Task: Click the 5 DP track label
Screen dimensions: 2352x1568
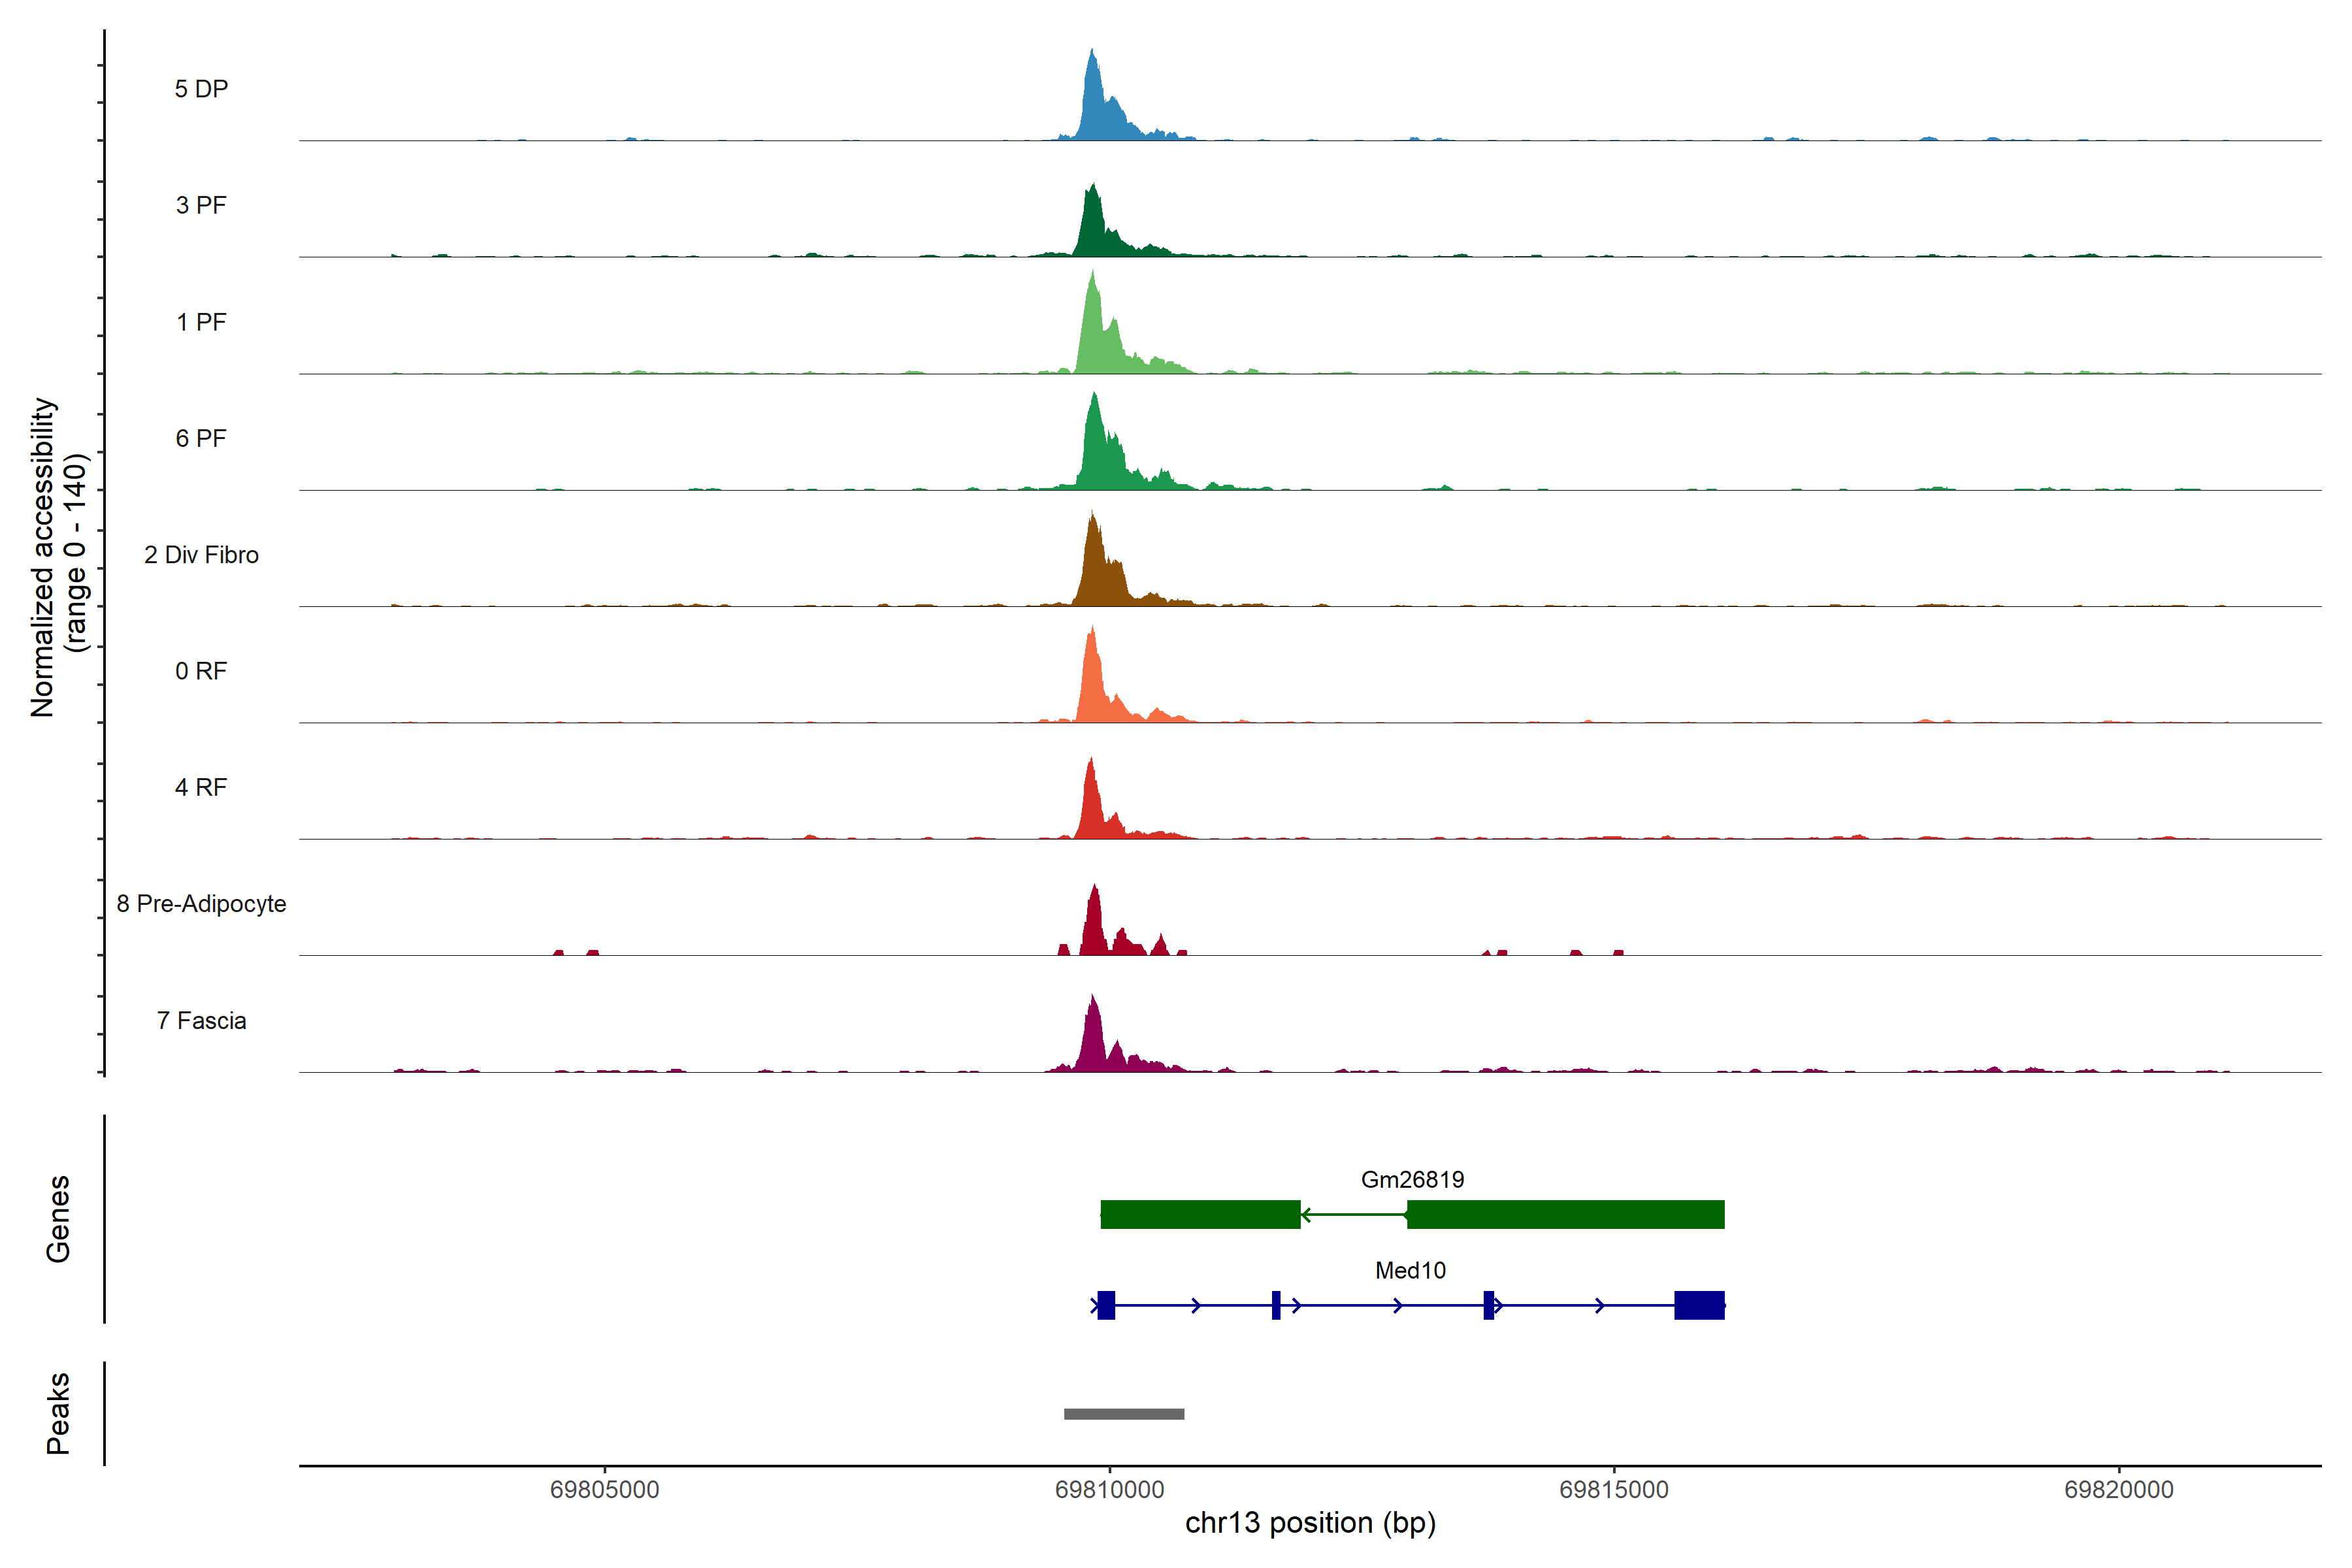Action: tap(201, 89)
